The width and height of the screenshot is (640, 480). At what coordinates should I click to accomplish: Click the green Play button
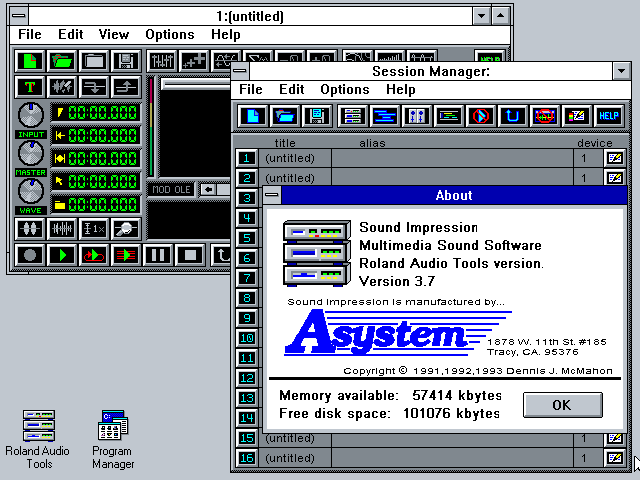tap(62, 256)
